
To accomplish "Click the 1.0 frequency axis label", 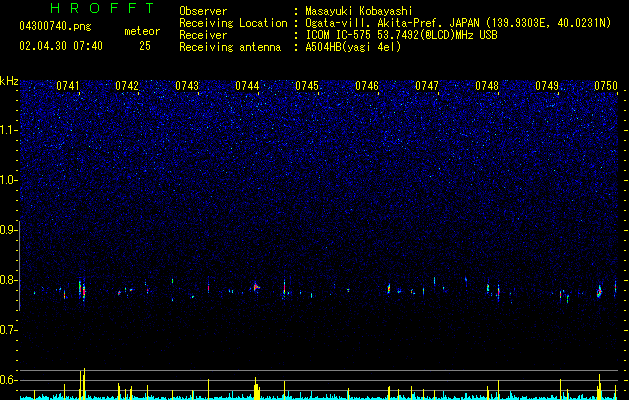I will tap(8, 180).
